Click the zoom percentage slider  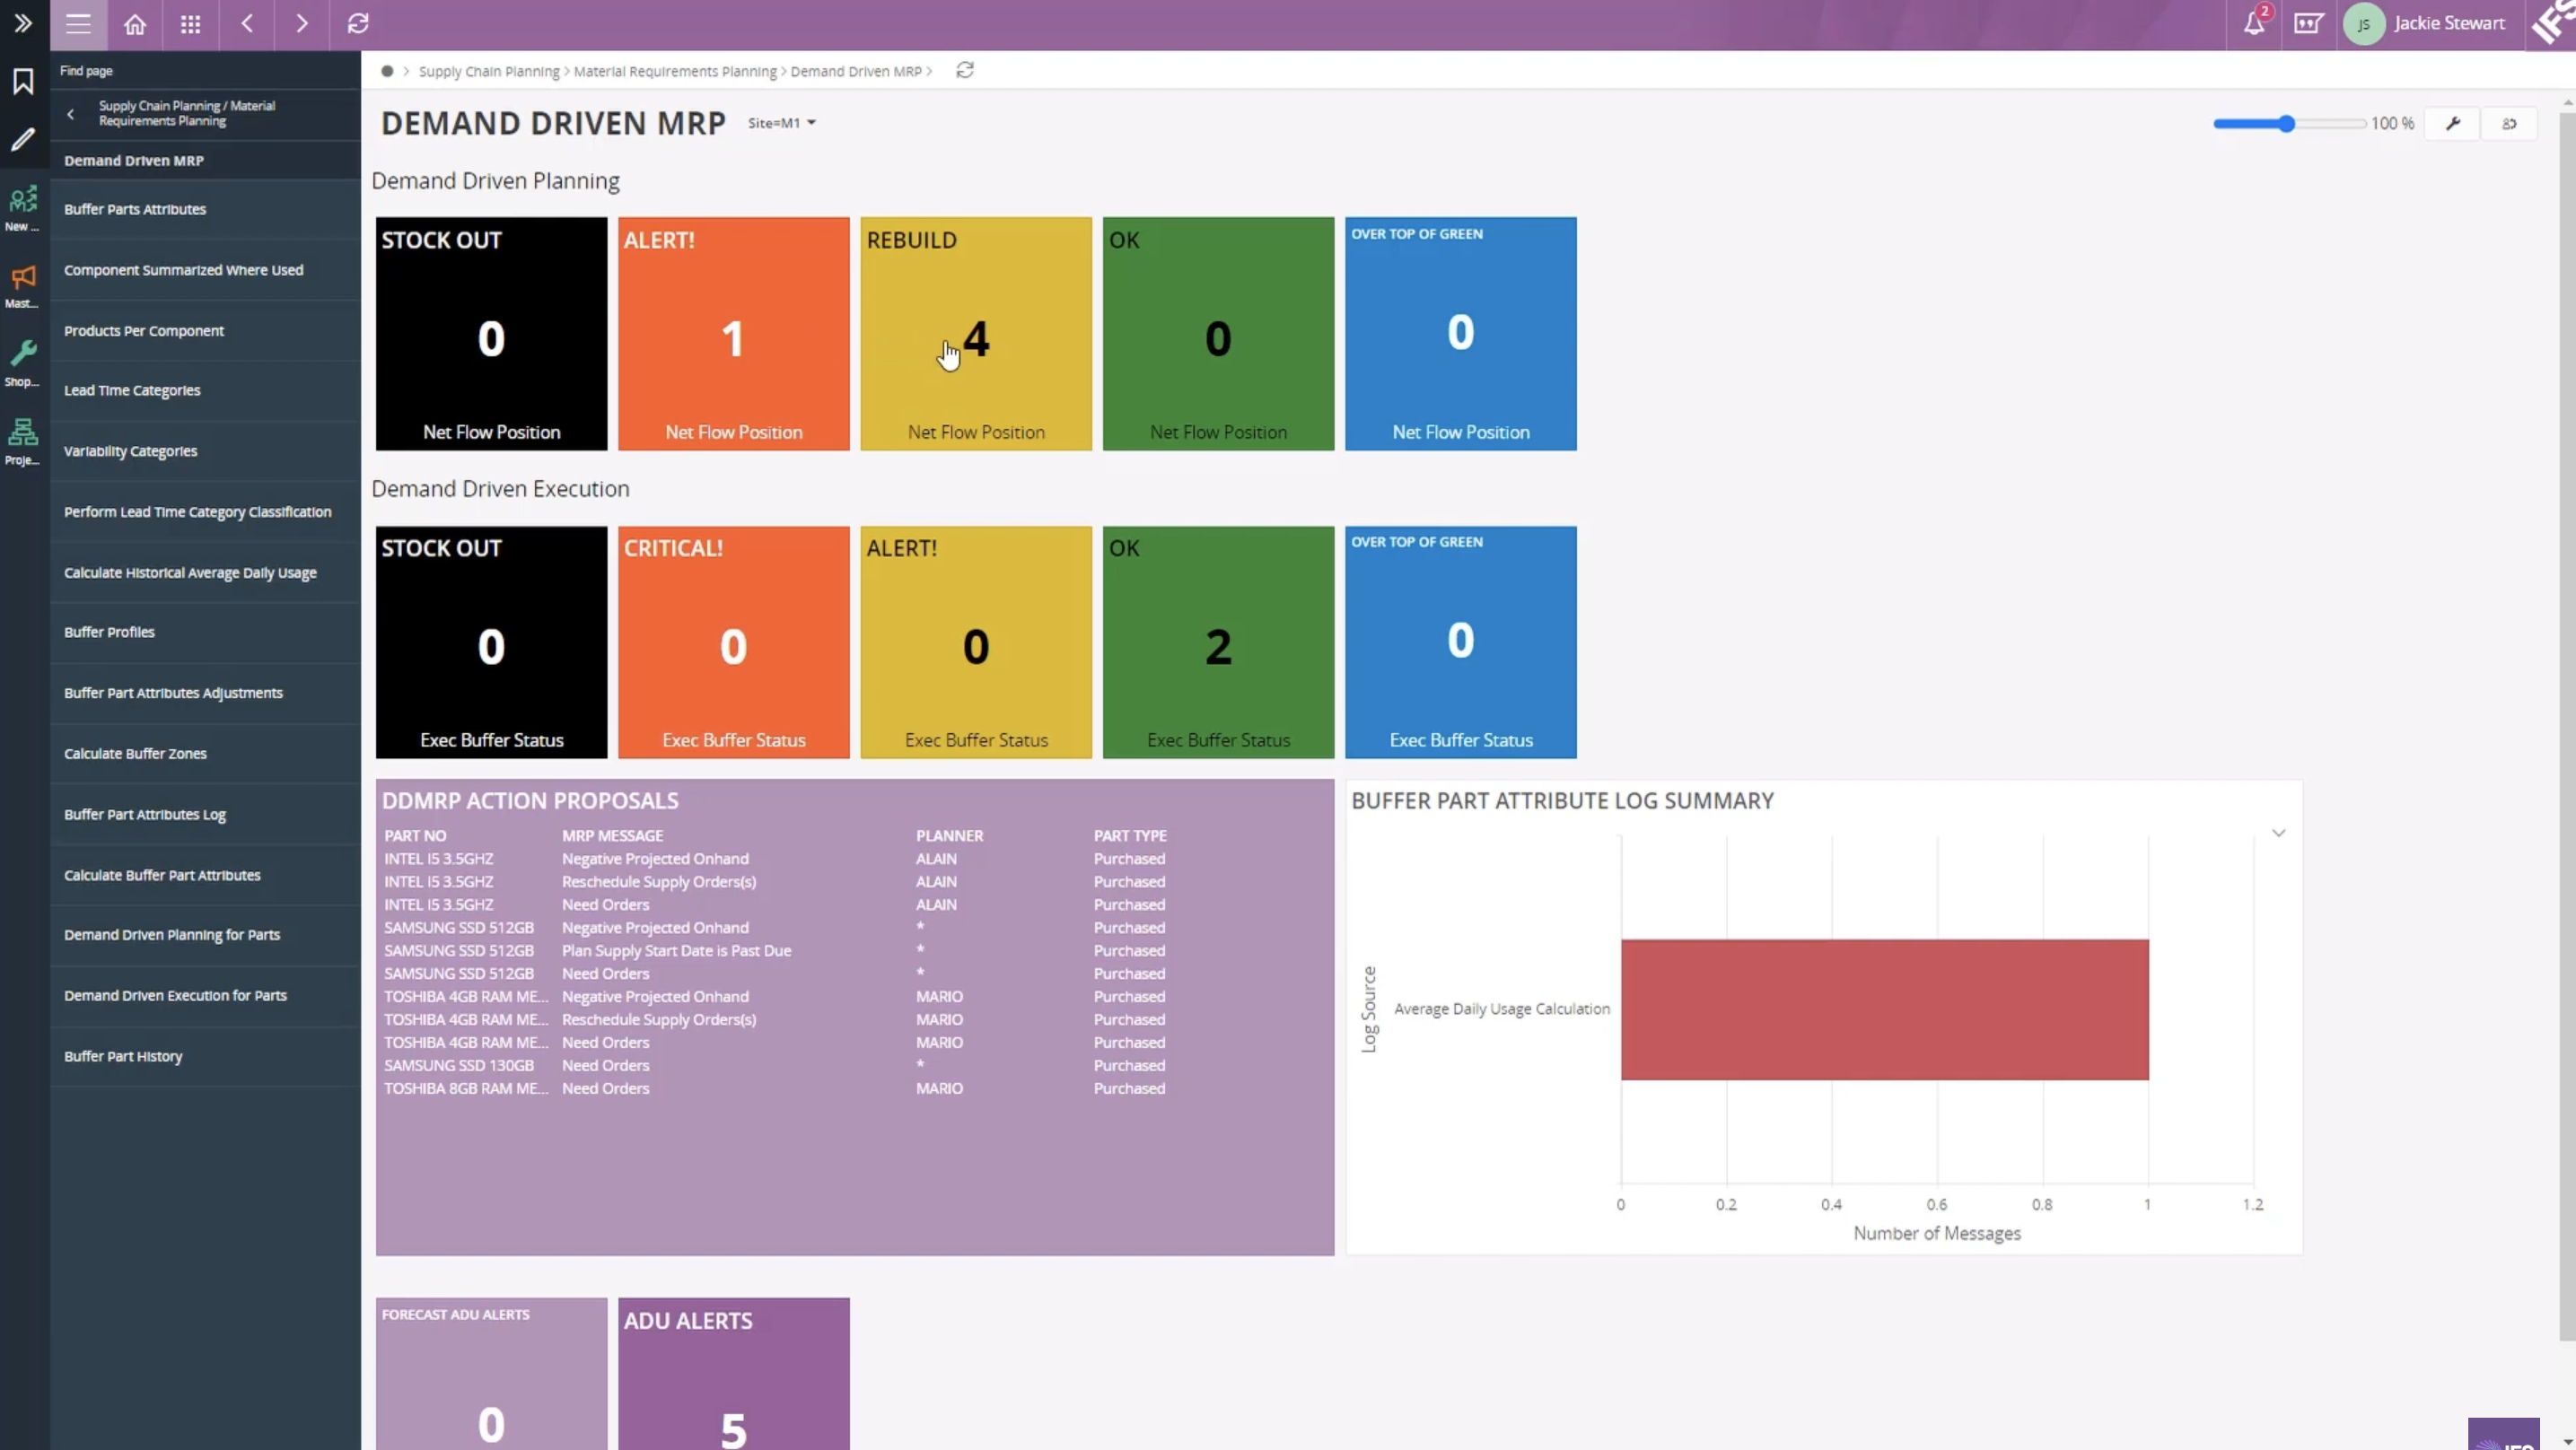click(x=2287, y=124)
